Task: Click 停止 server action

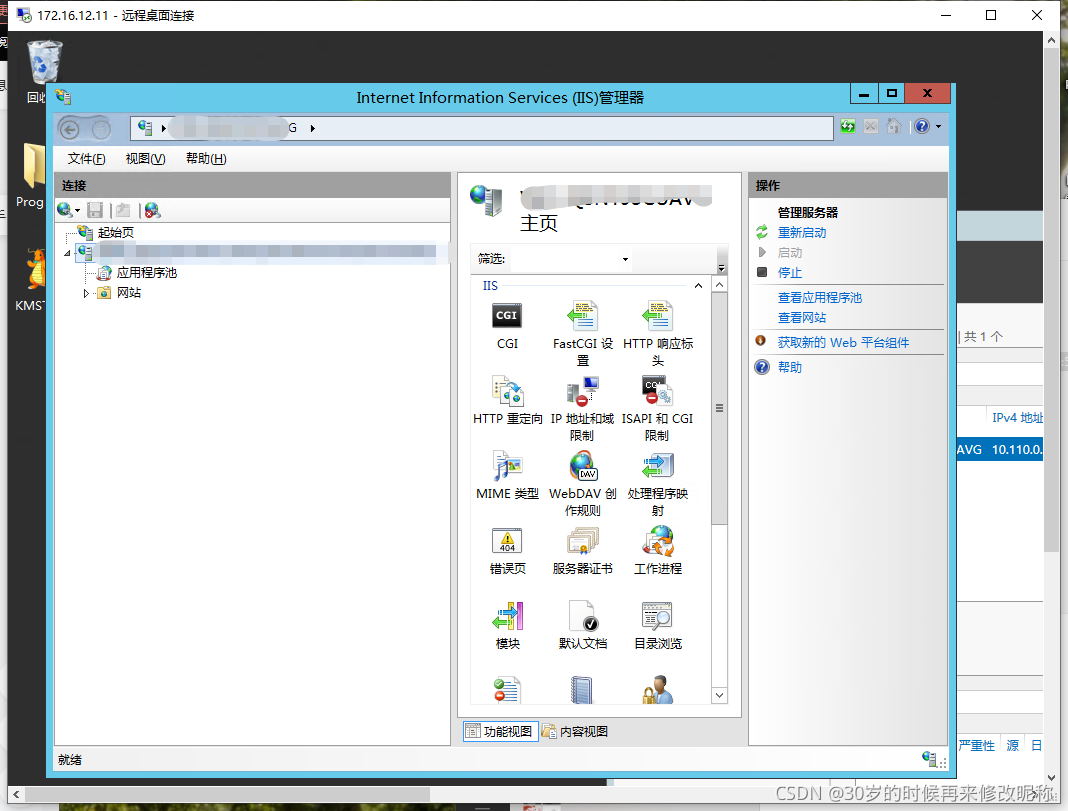Action: coord(789,273)
